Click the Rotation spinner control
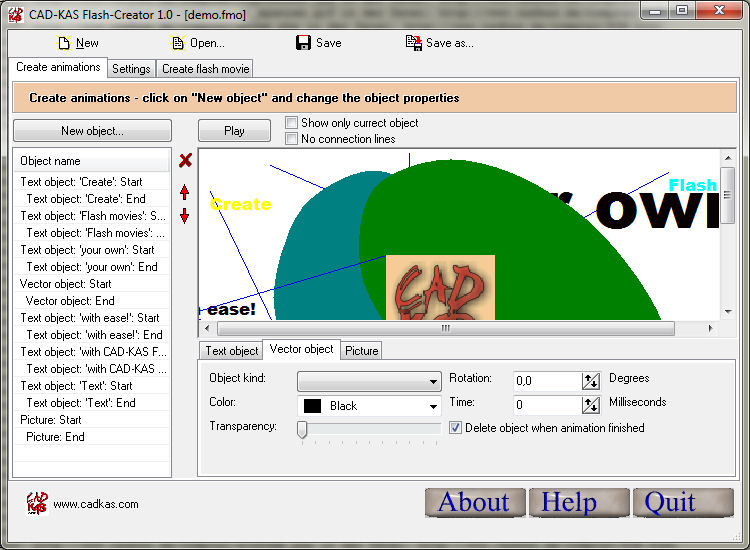750x550 pixels. 591,381
